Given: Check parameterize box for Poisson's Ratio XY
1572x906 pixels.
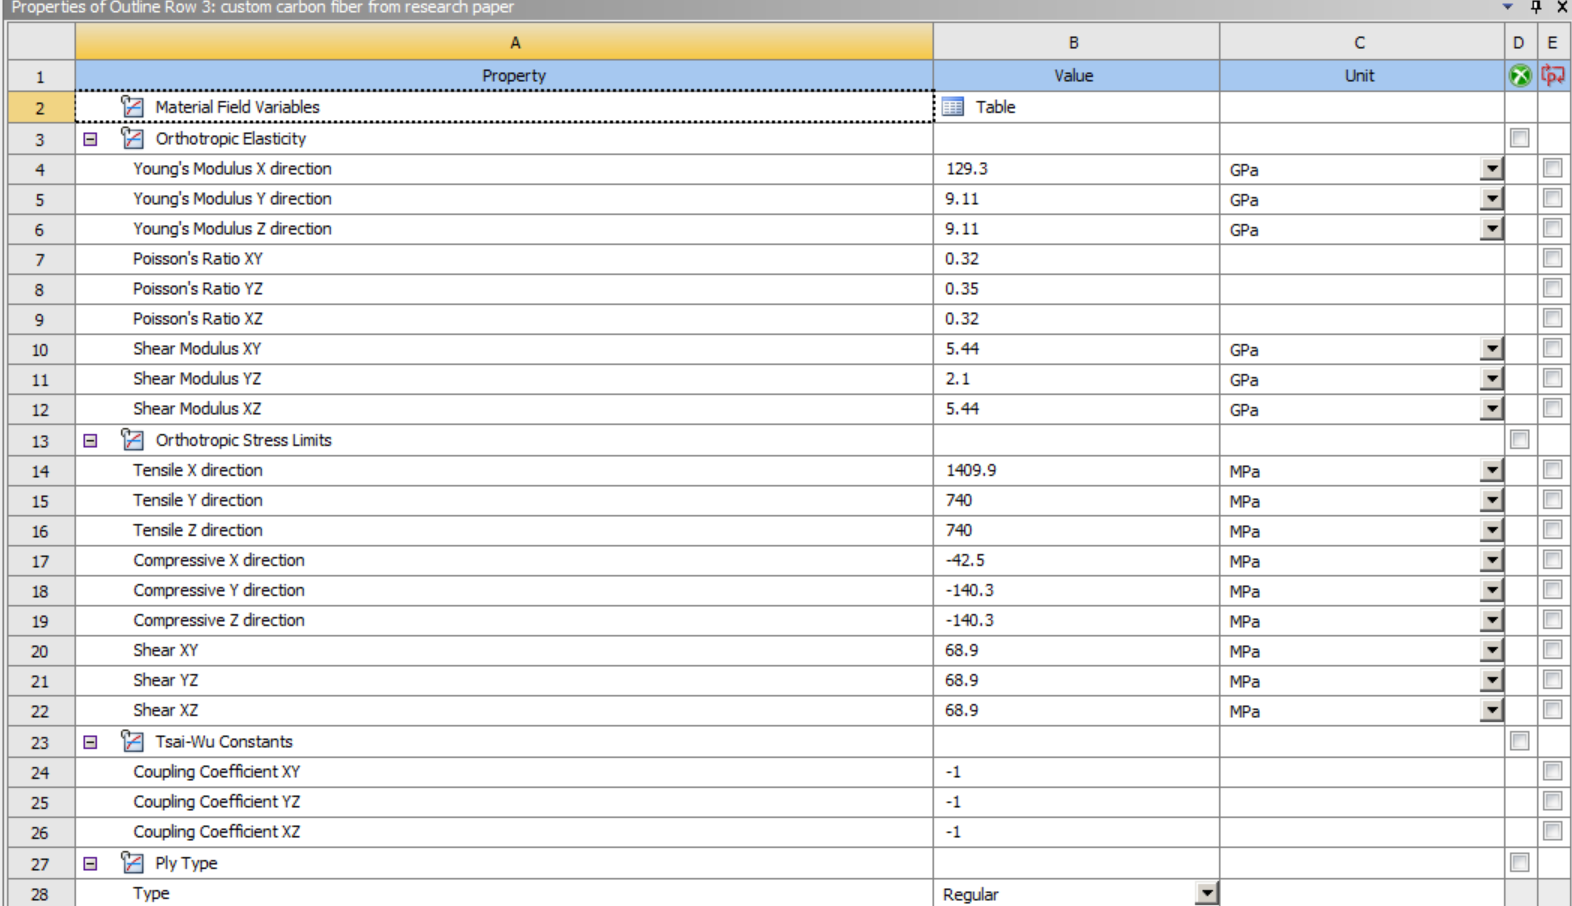Looking at the screenshot, I should click(1553, 258).
